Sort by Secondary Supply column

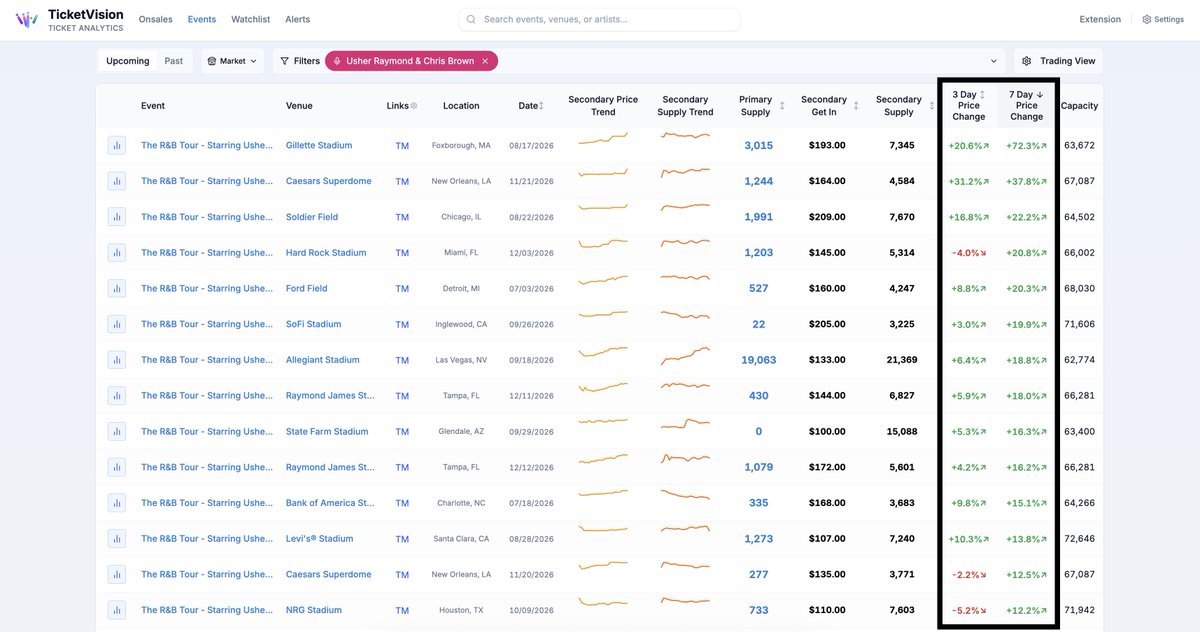[x=904, y=105]
